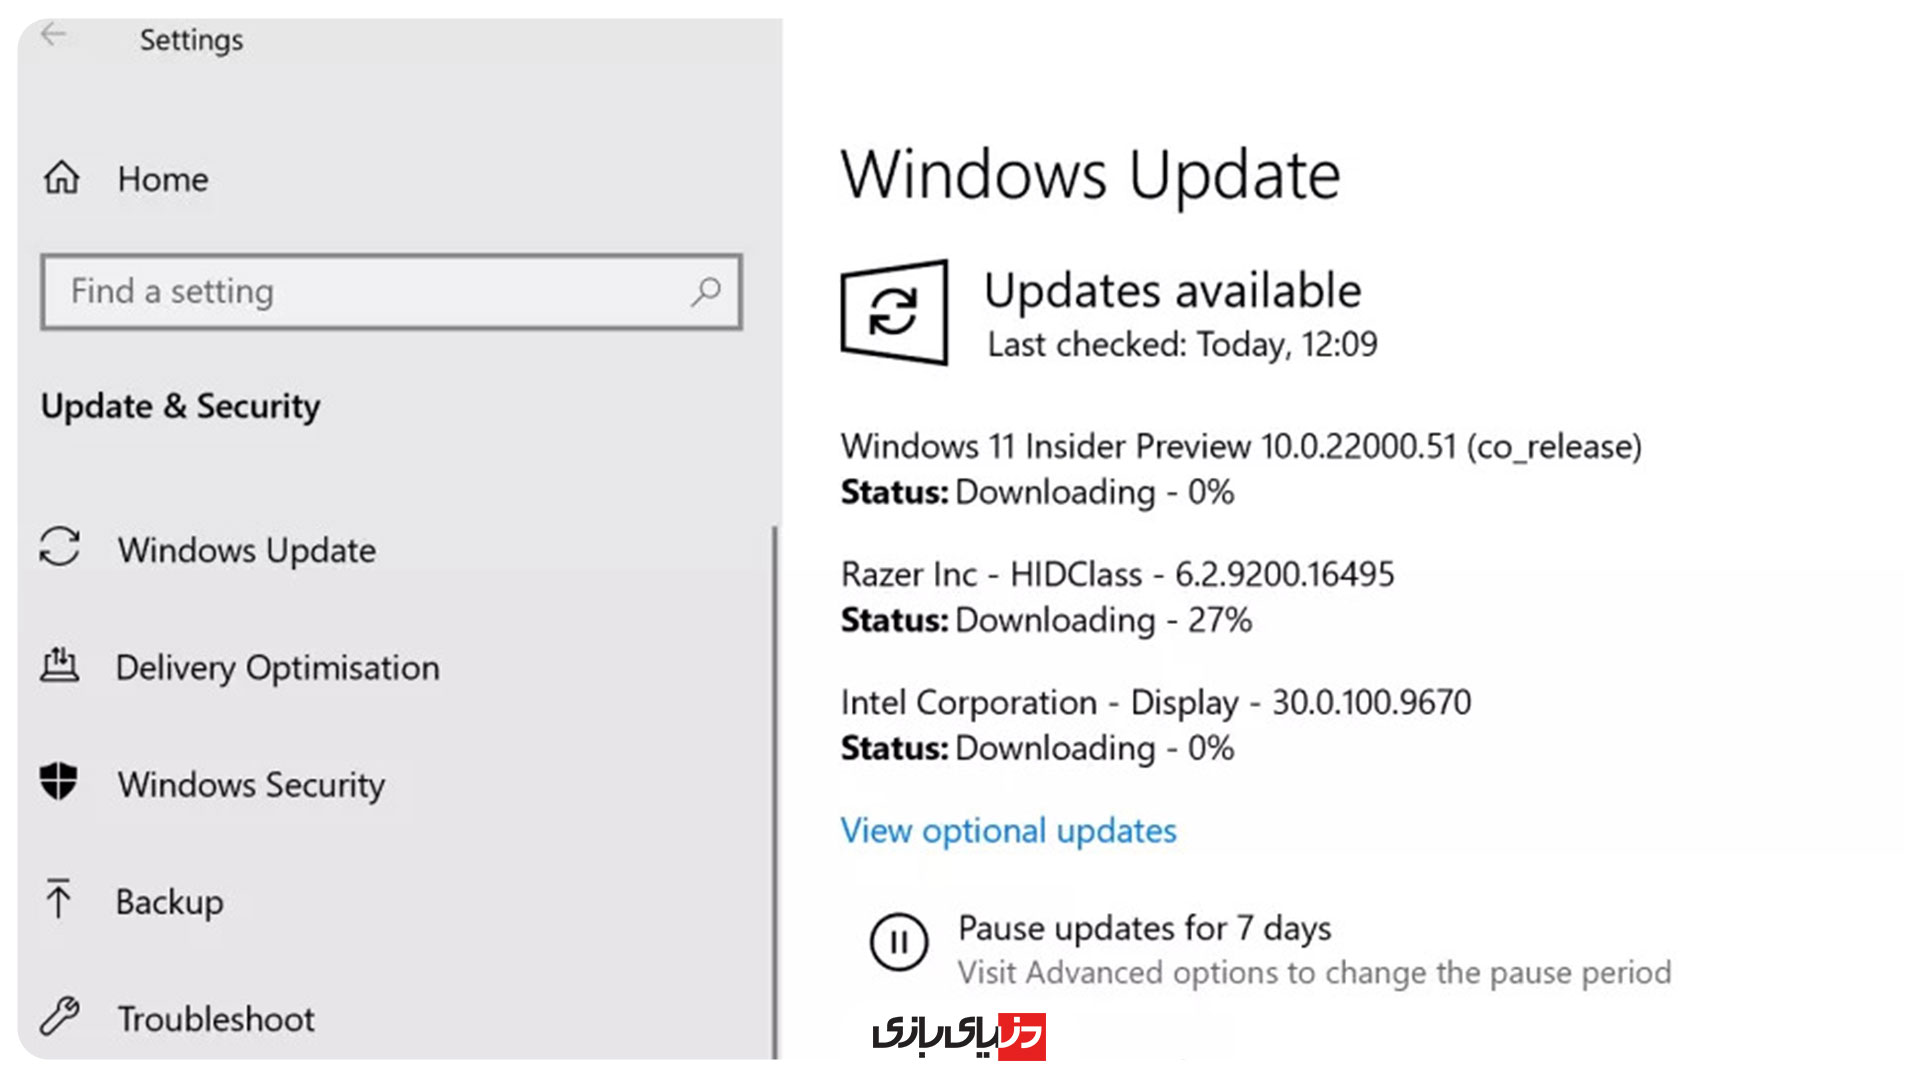1920x1080 pixels.
Task: Open the Windows Update section
Action: click(246, 550)
